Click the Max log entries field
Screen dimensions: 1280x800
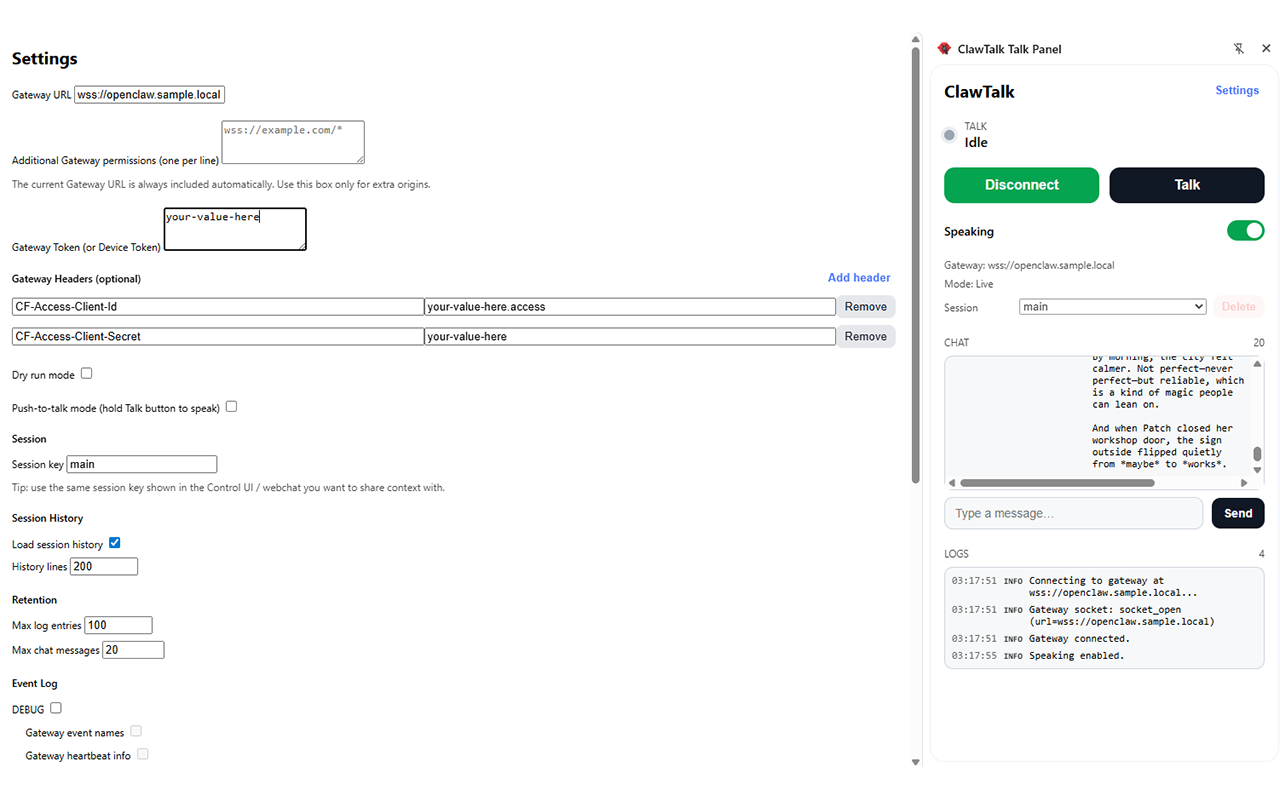tap(118, 625)
